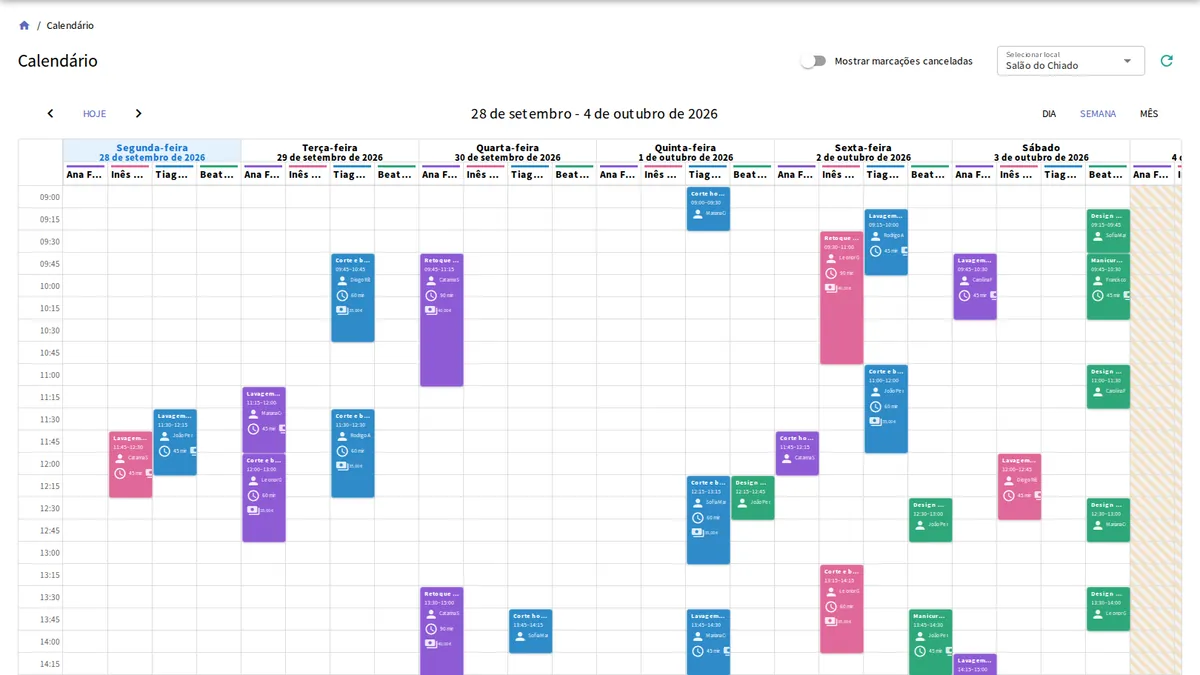Click the 09:00 time label

49,197
